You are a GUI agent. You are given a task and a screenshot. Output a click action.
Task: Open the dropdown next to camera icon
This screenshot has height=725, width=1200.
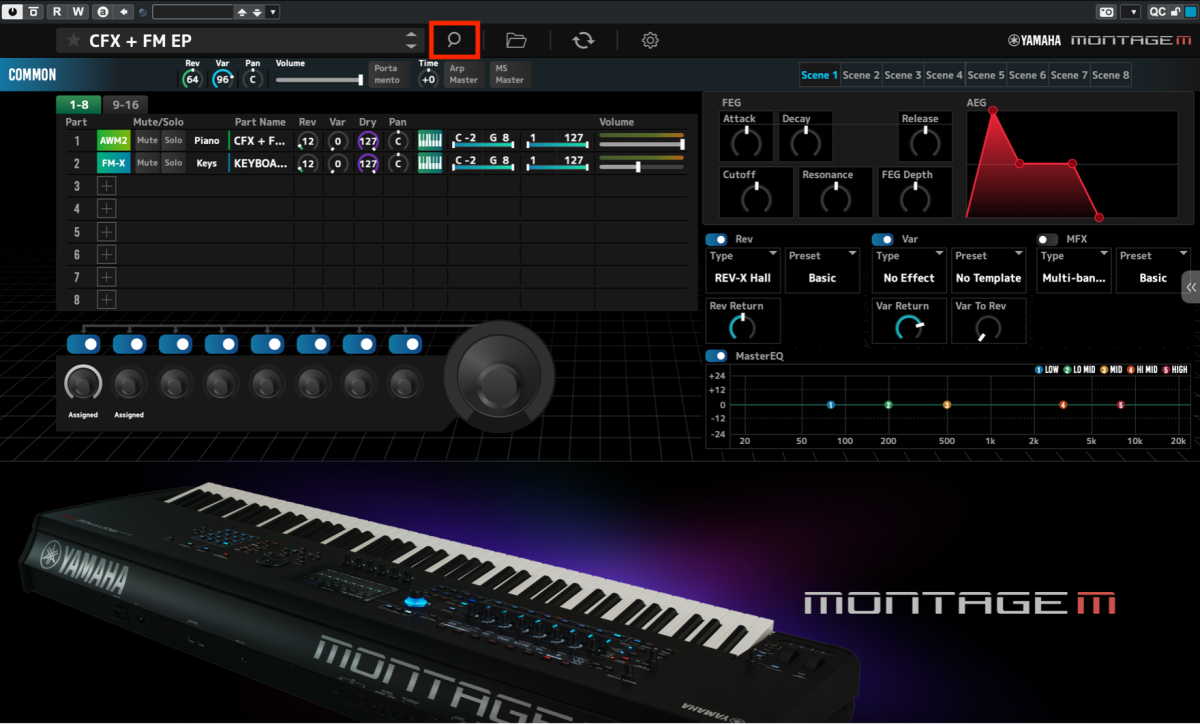(x=1131, y=12)
